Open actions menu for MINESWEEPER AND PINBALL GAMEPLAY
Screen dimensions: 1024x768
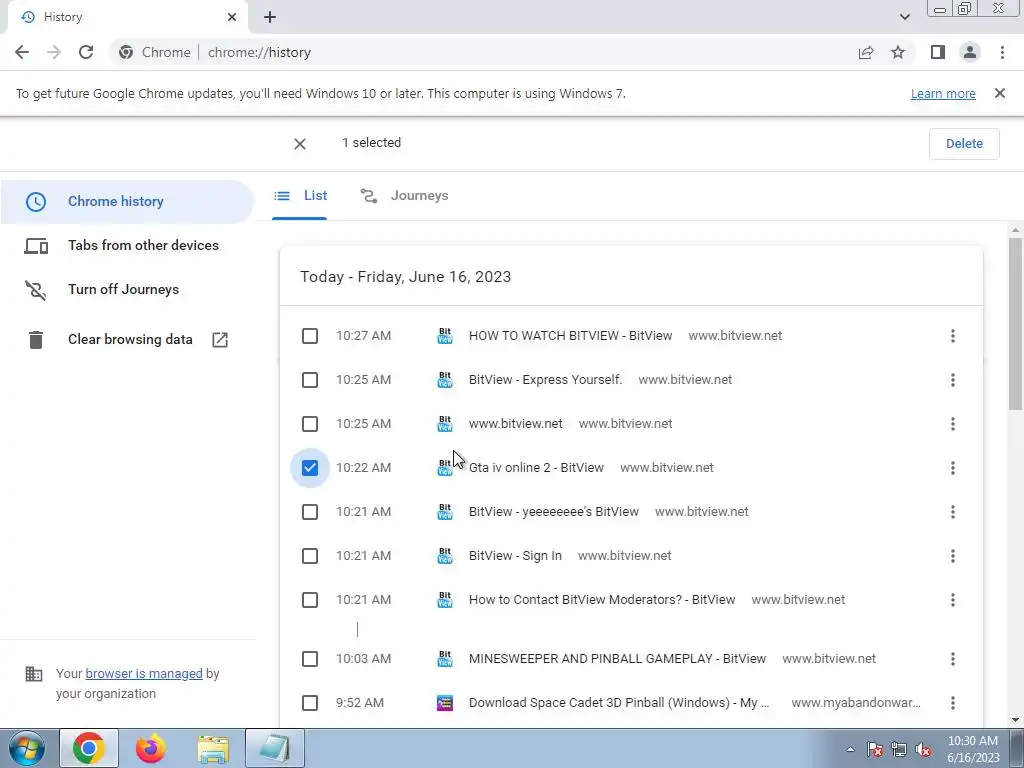click(x=953, y=659)
